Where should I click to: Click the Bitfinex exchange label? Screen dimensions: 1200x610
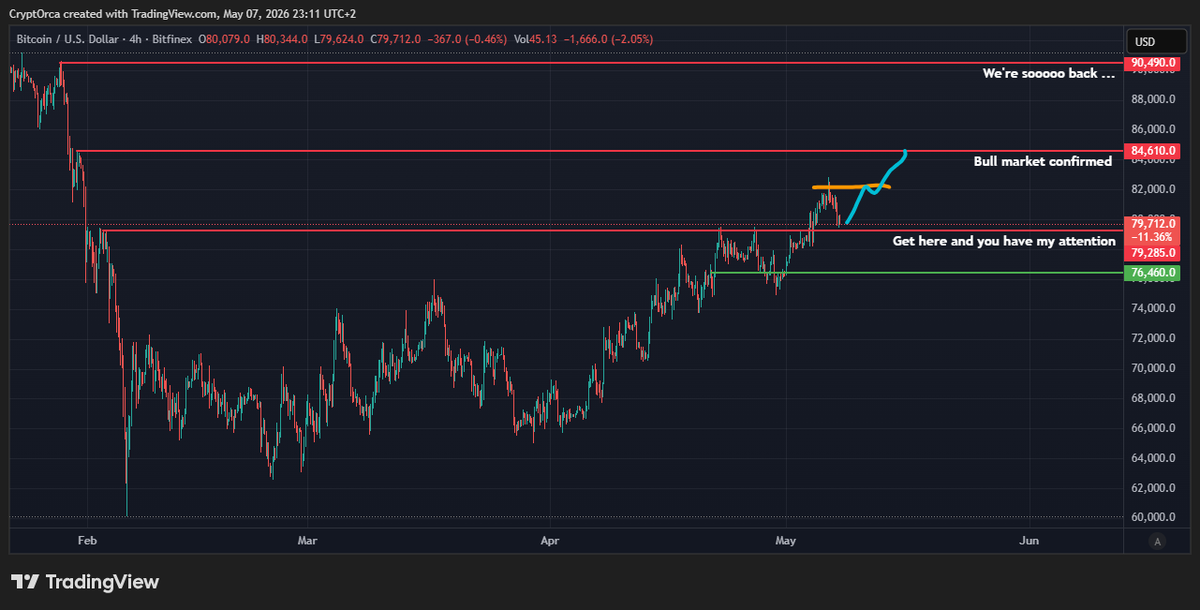coord(170,40)
